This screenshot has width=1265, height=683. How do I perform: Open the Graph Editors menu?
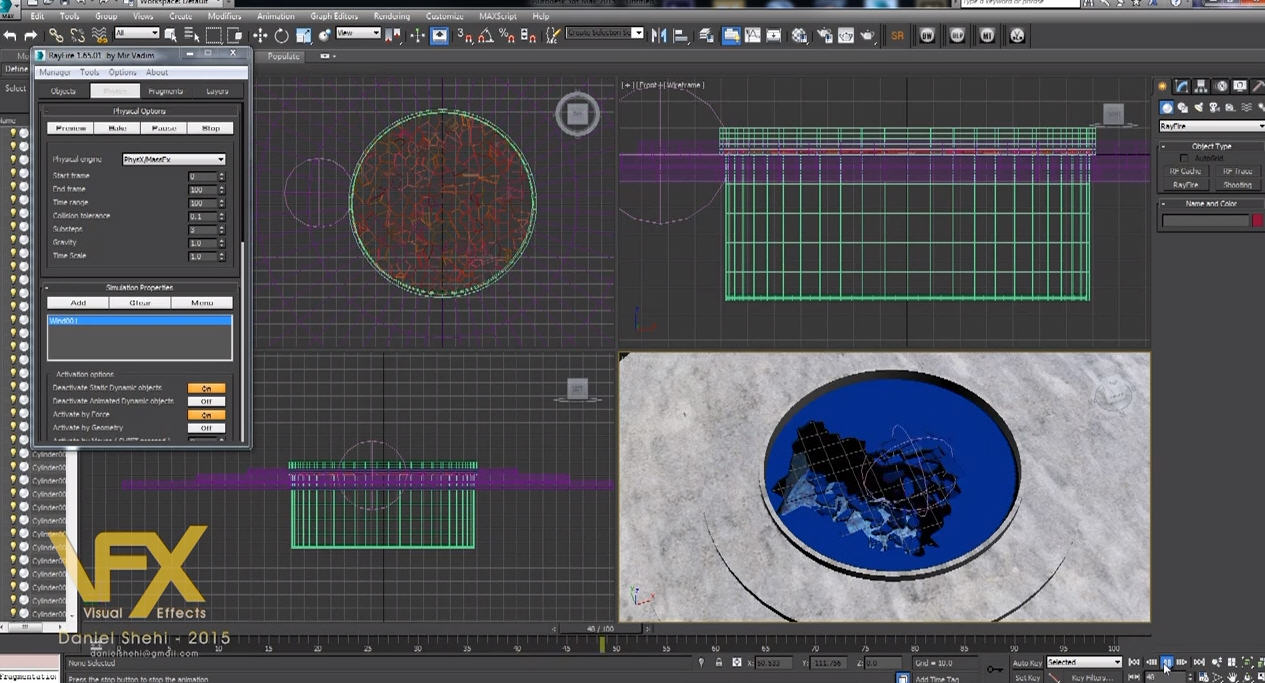coord(335,16)
